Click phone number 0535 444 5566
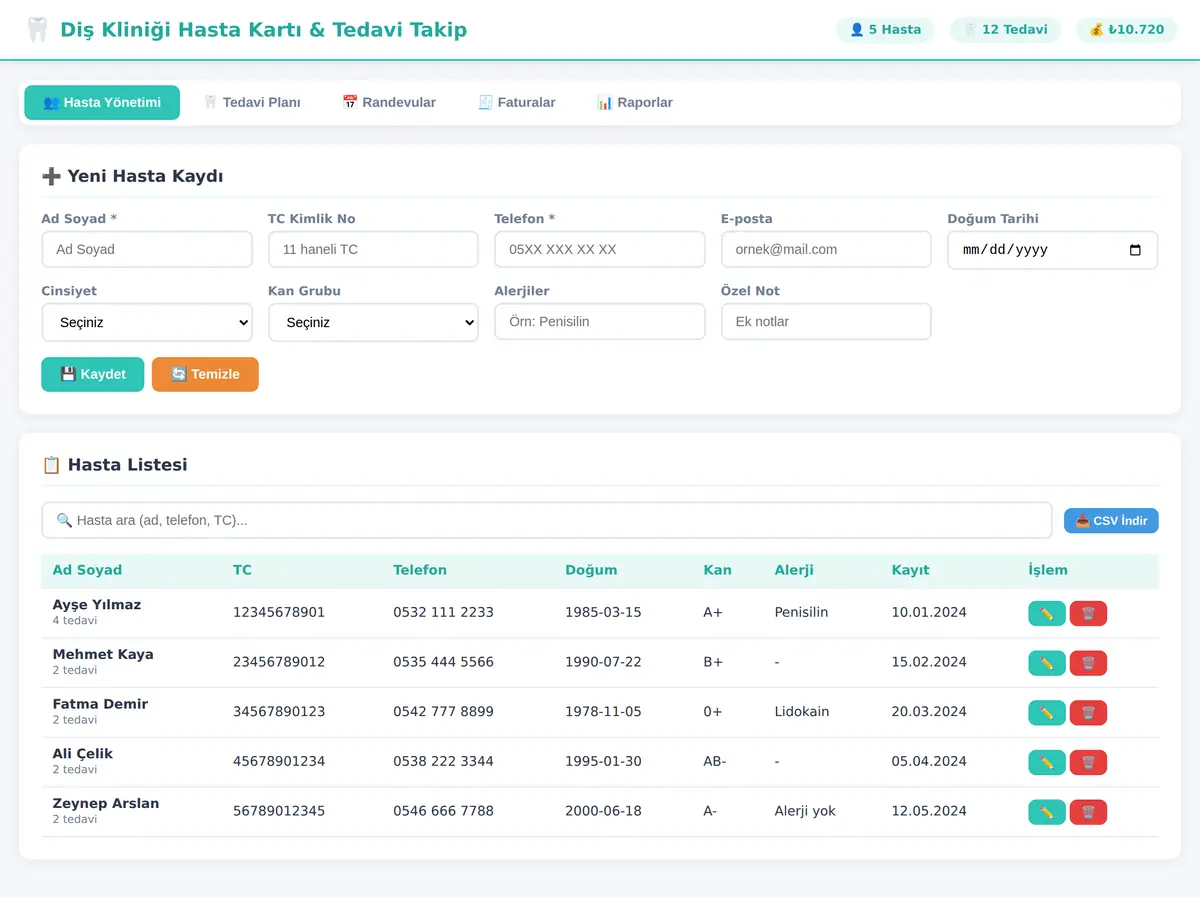The width and height of the screenshot is (1200, 897). click(443, 662)
